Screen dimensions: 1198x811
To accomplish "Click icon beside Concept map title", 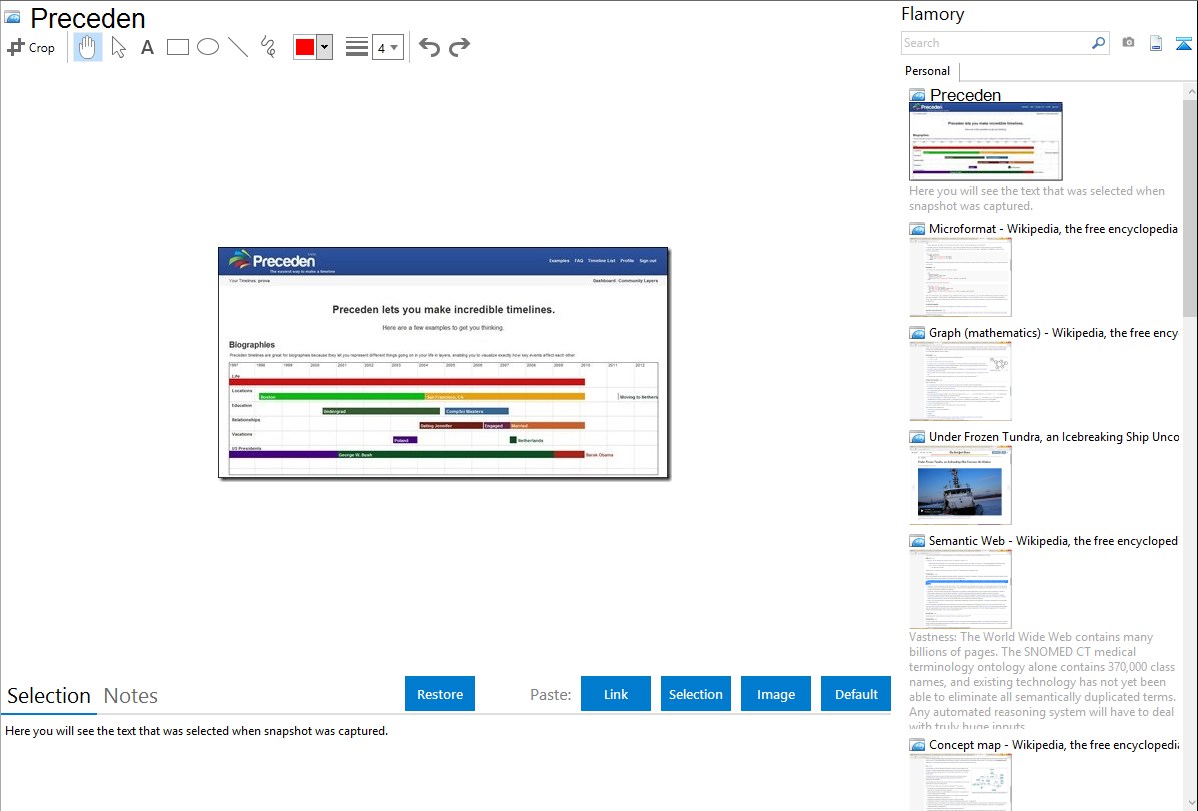I will [x=917, y=745].
